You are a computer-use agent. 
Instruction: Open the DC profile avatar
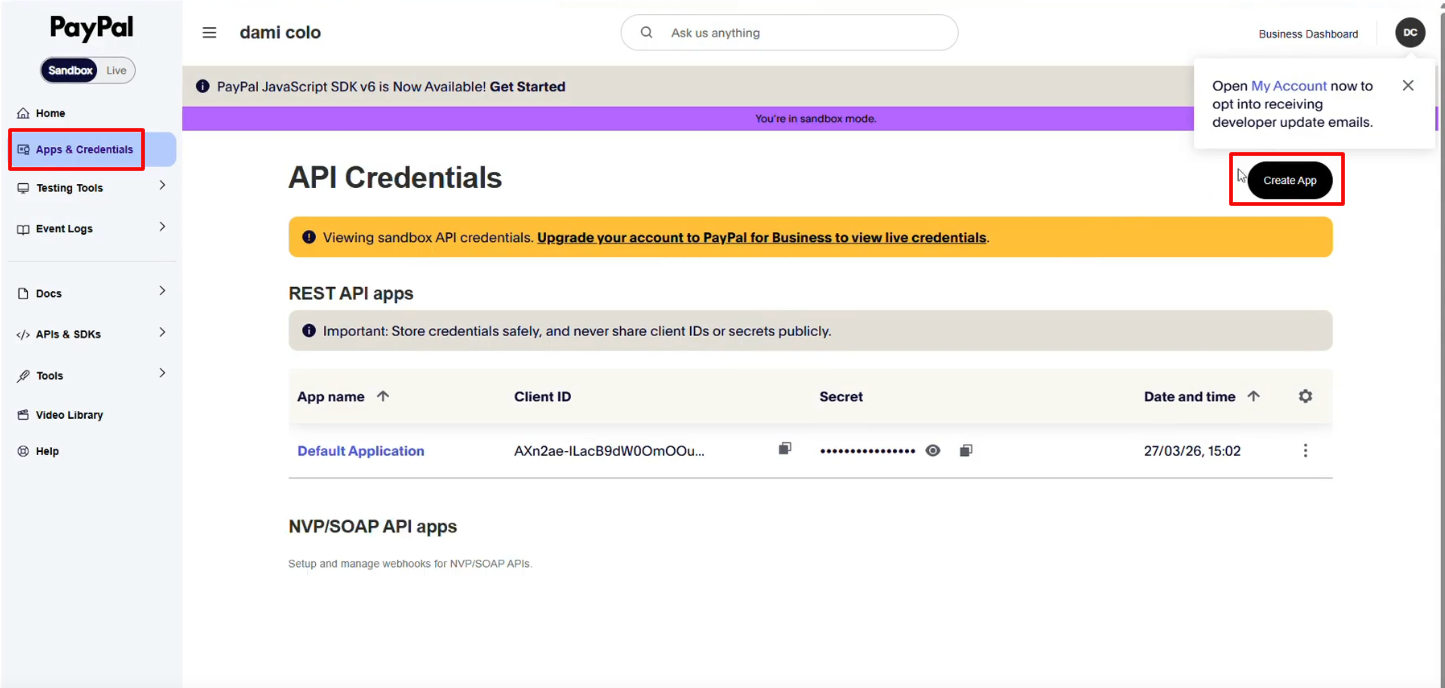[1410, 33]
